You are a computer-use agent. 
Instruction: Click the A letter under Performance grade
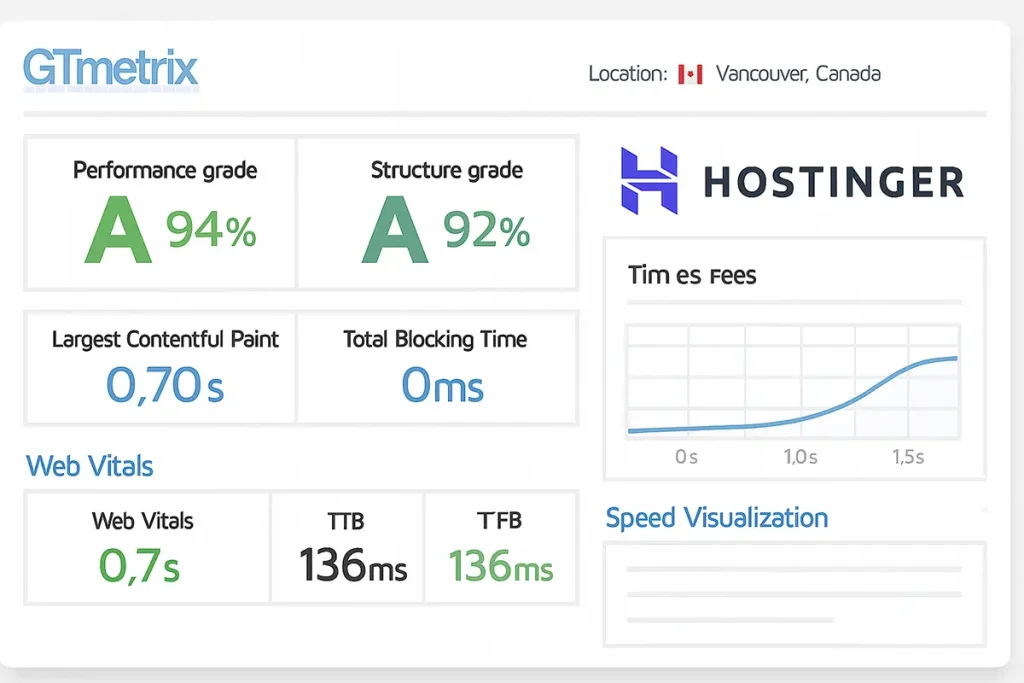coord(118,230)
